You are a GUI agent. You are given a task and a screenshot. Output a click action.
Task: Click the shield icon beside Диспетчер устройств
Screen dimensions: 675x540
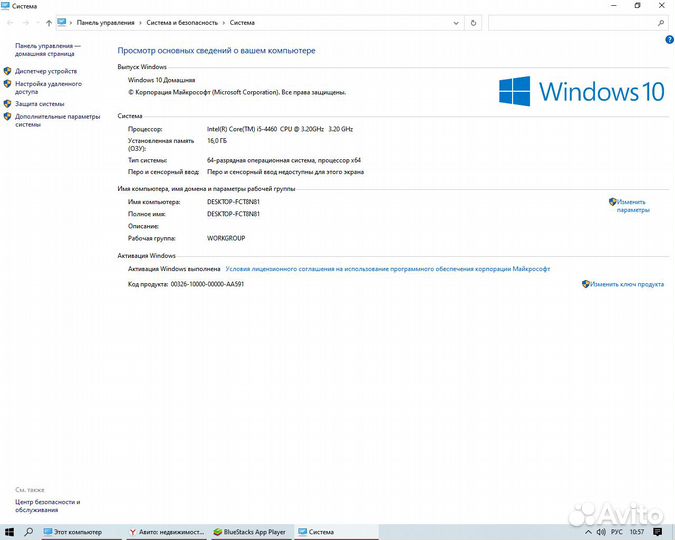(7, 71)
